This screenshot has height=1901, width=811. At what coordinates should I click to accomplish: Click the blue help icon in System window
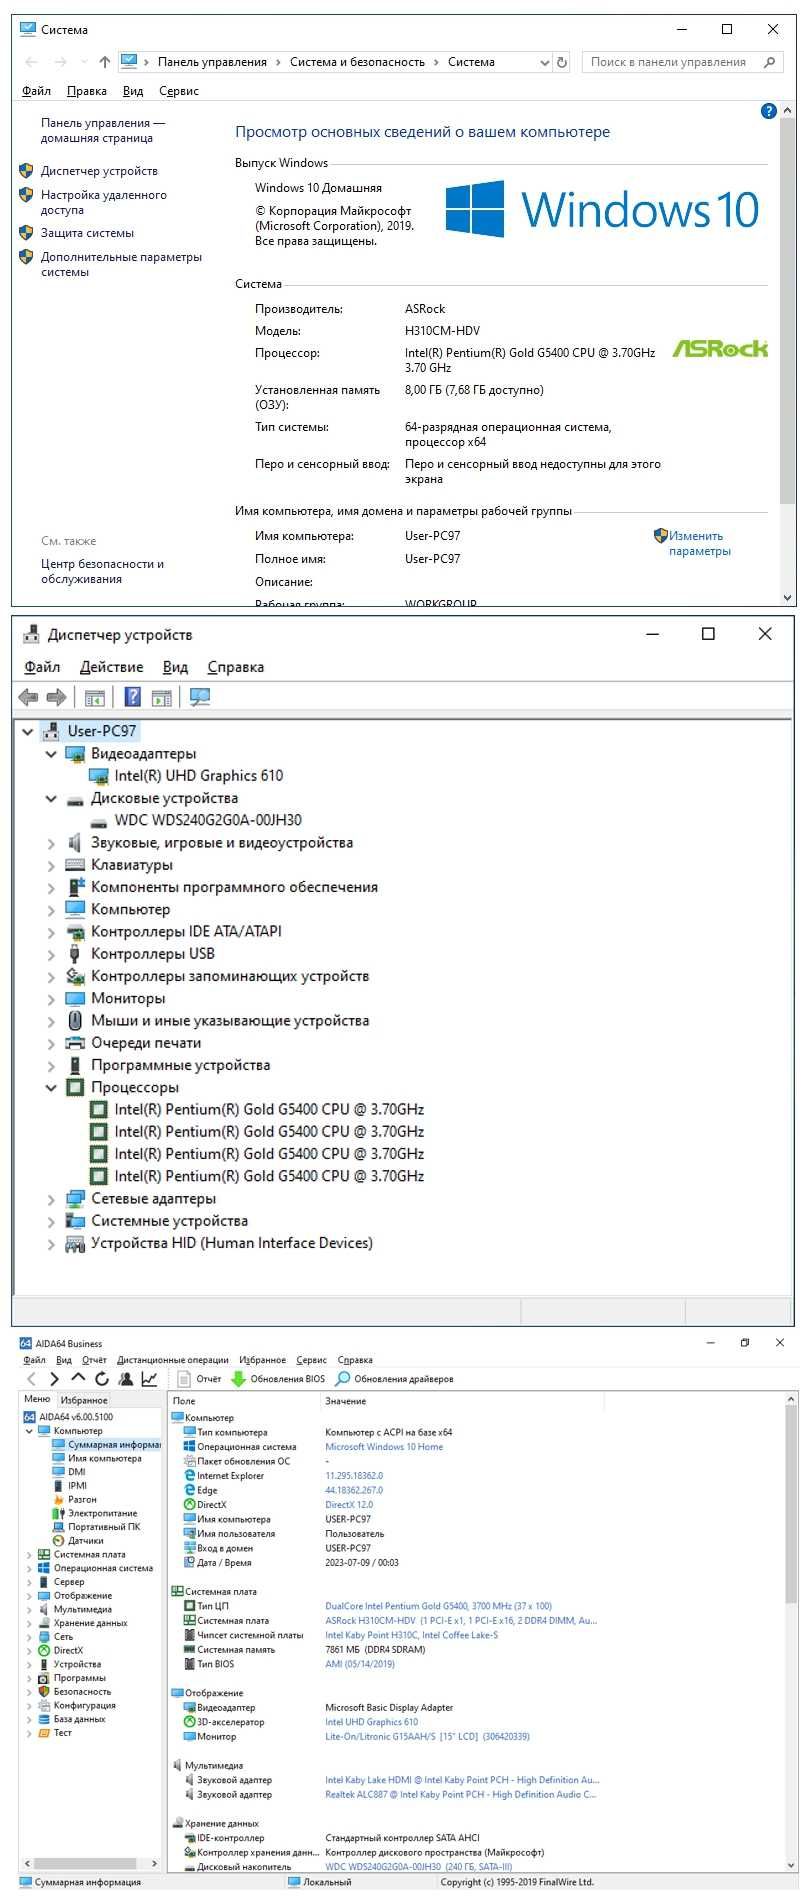click(x=768, y=111)
